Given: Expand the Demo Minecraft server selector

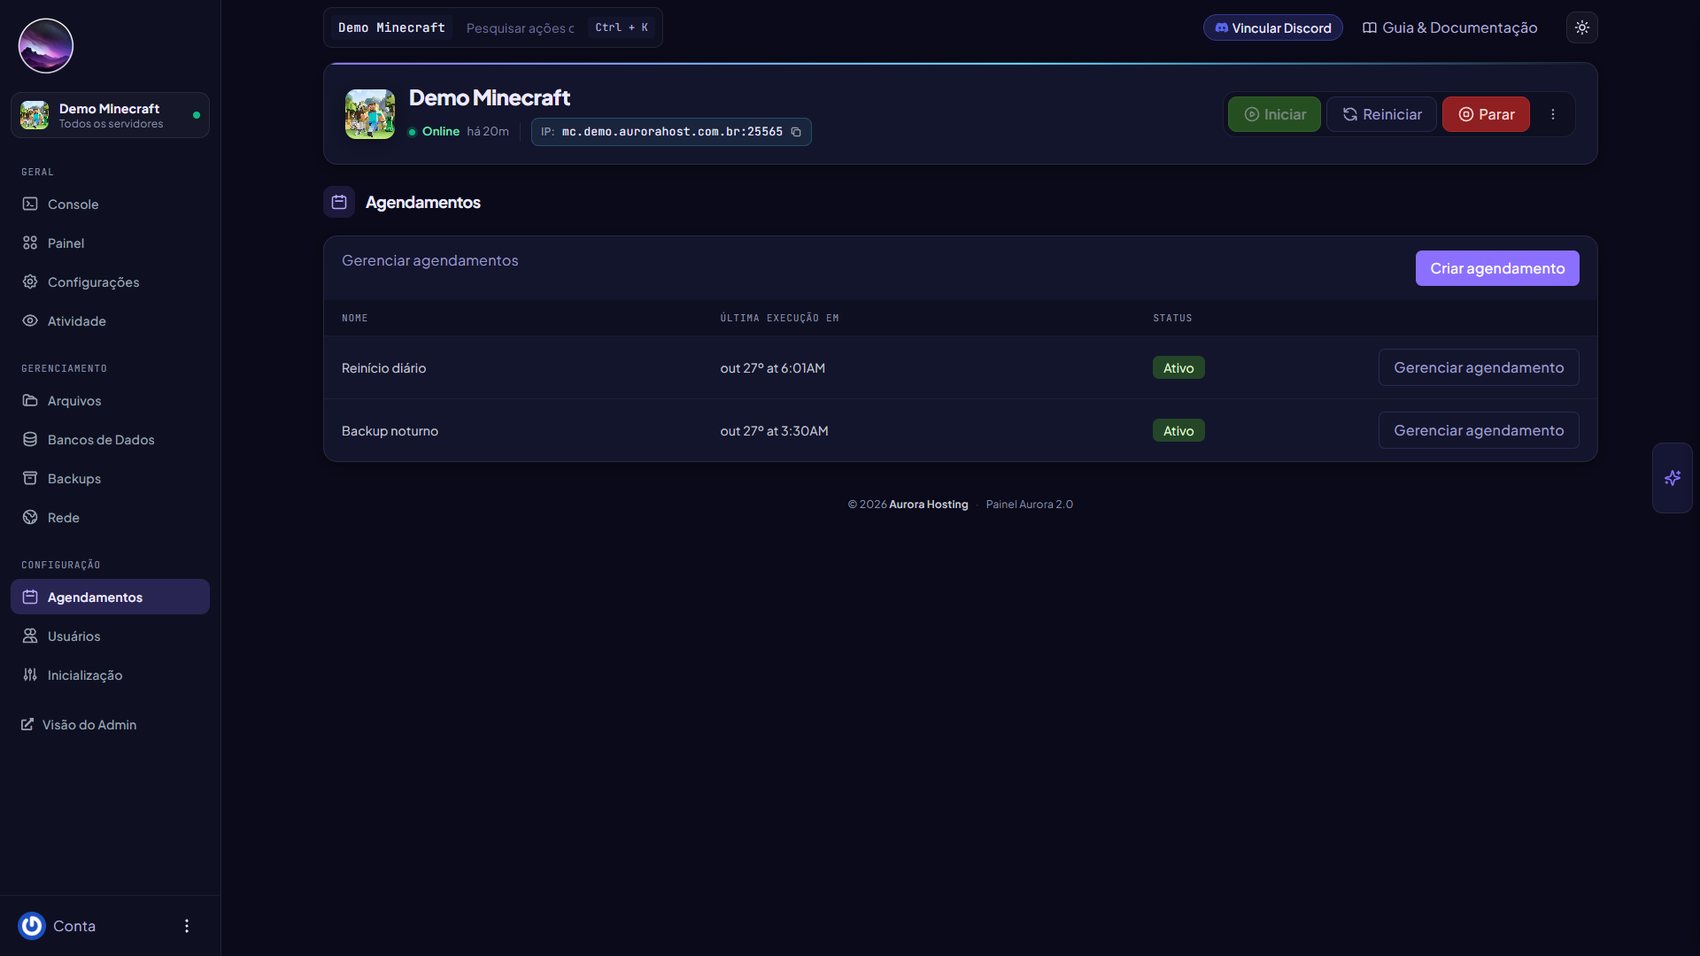Looking at the screenshot, I should 110,115.
